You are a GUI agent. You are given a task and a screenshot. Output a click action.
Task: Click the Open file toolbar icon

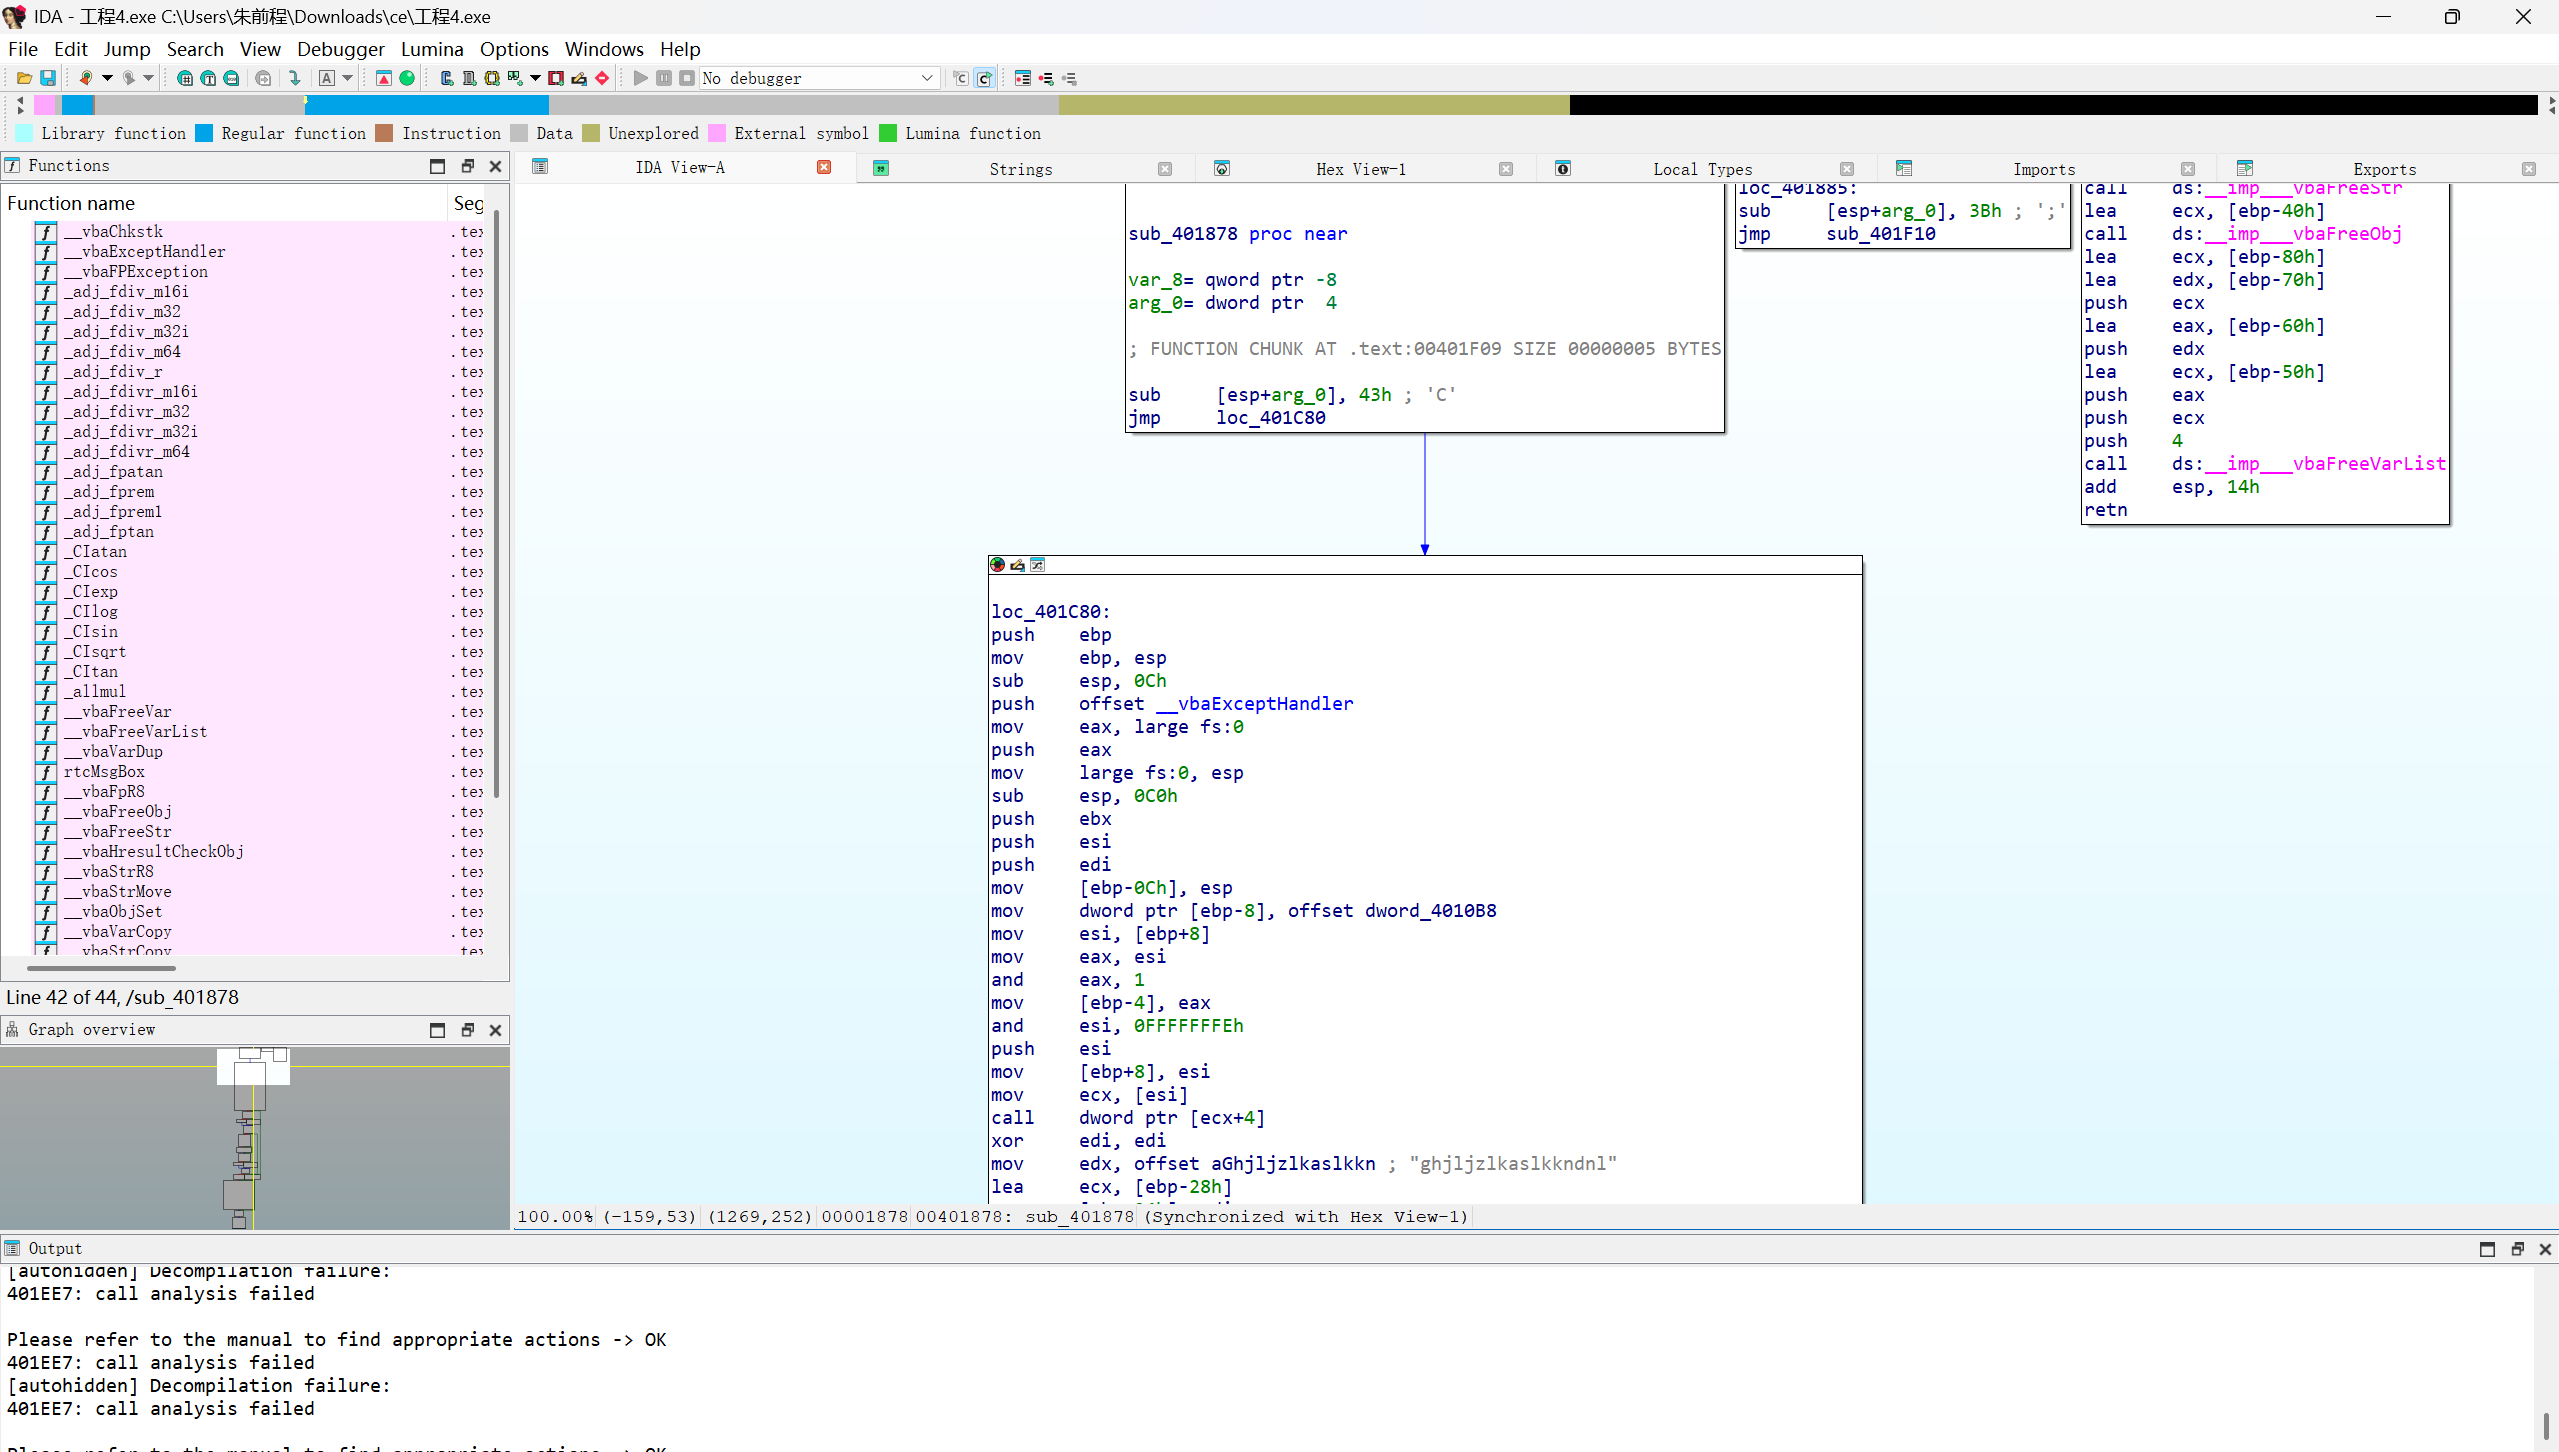point(24,78)
